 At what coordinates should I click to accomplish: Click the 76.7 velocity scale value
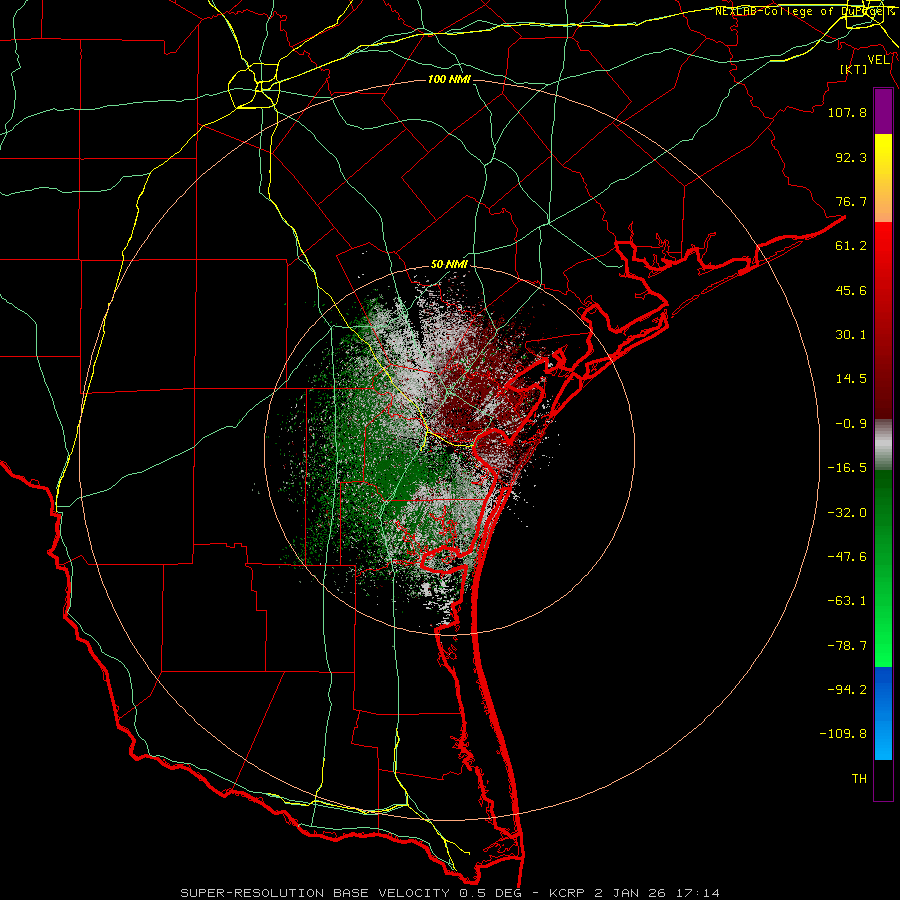[x=851, y=201]
